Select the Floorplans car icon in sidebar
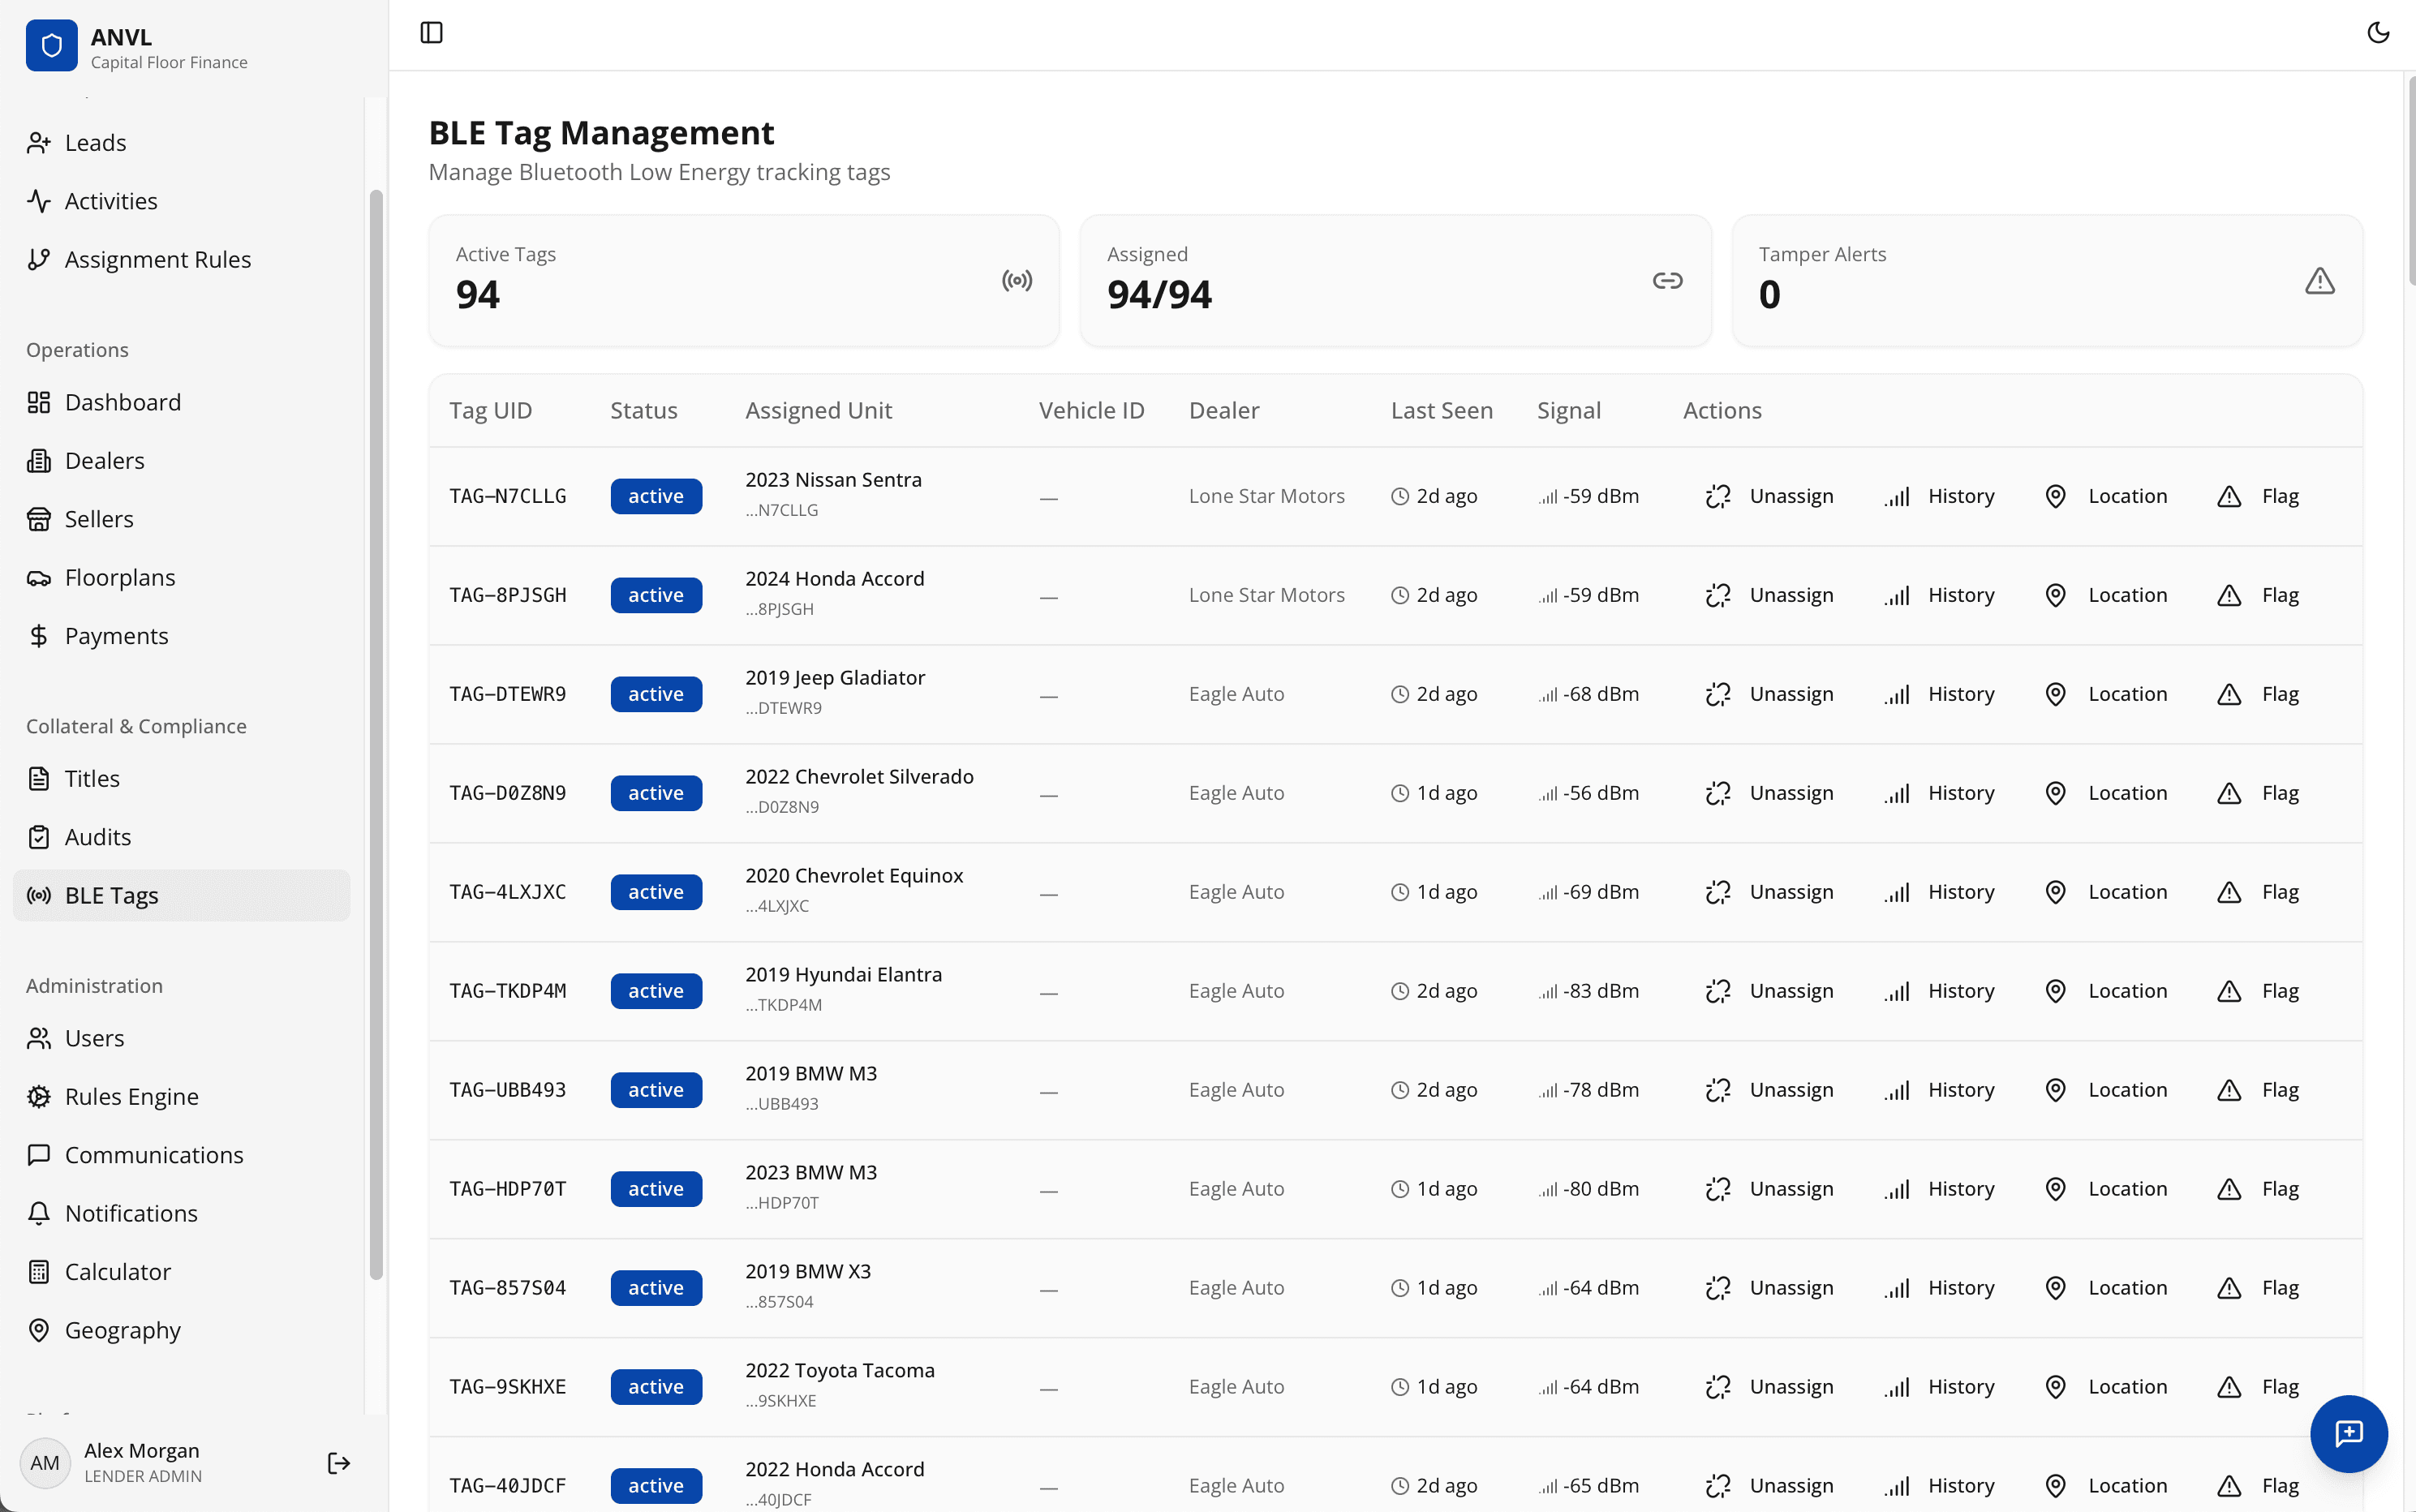Image resolution: width=2416 pixels, height=1512 pixels. pyautogui.click(x=39, y=577)
